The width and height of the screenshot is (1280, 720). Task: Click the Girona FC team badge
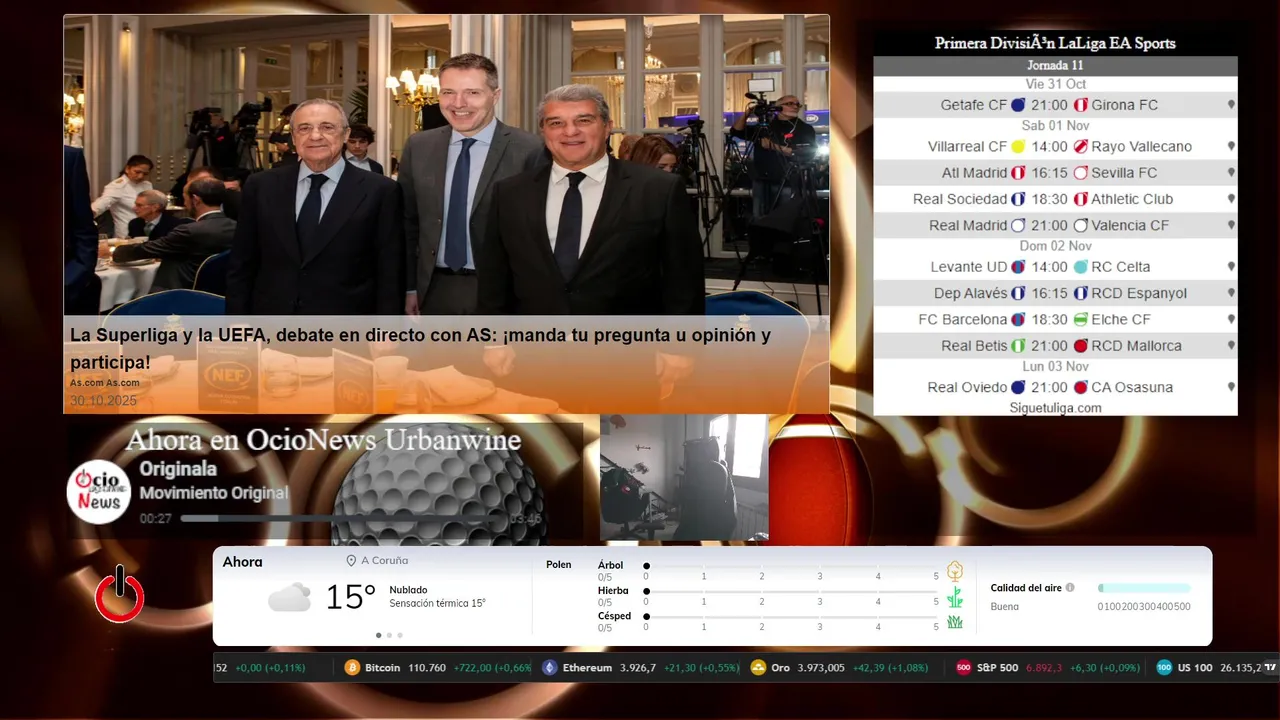(x=1081, y=105)
